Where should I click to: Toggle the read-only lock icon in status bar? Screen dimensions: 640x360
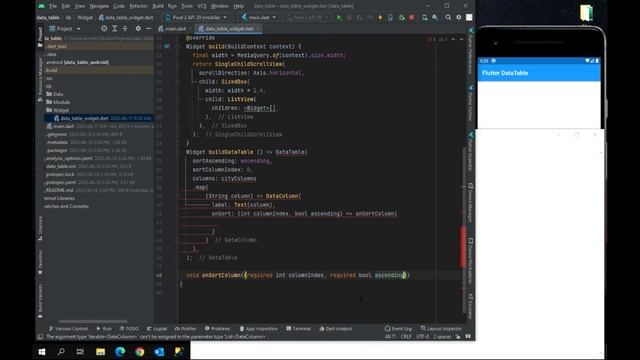458,337
